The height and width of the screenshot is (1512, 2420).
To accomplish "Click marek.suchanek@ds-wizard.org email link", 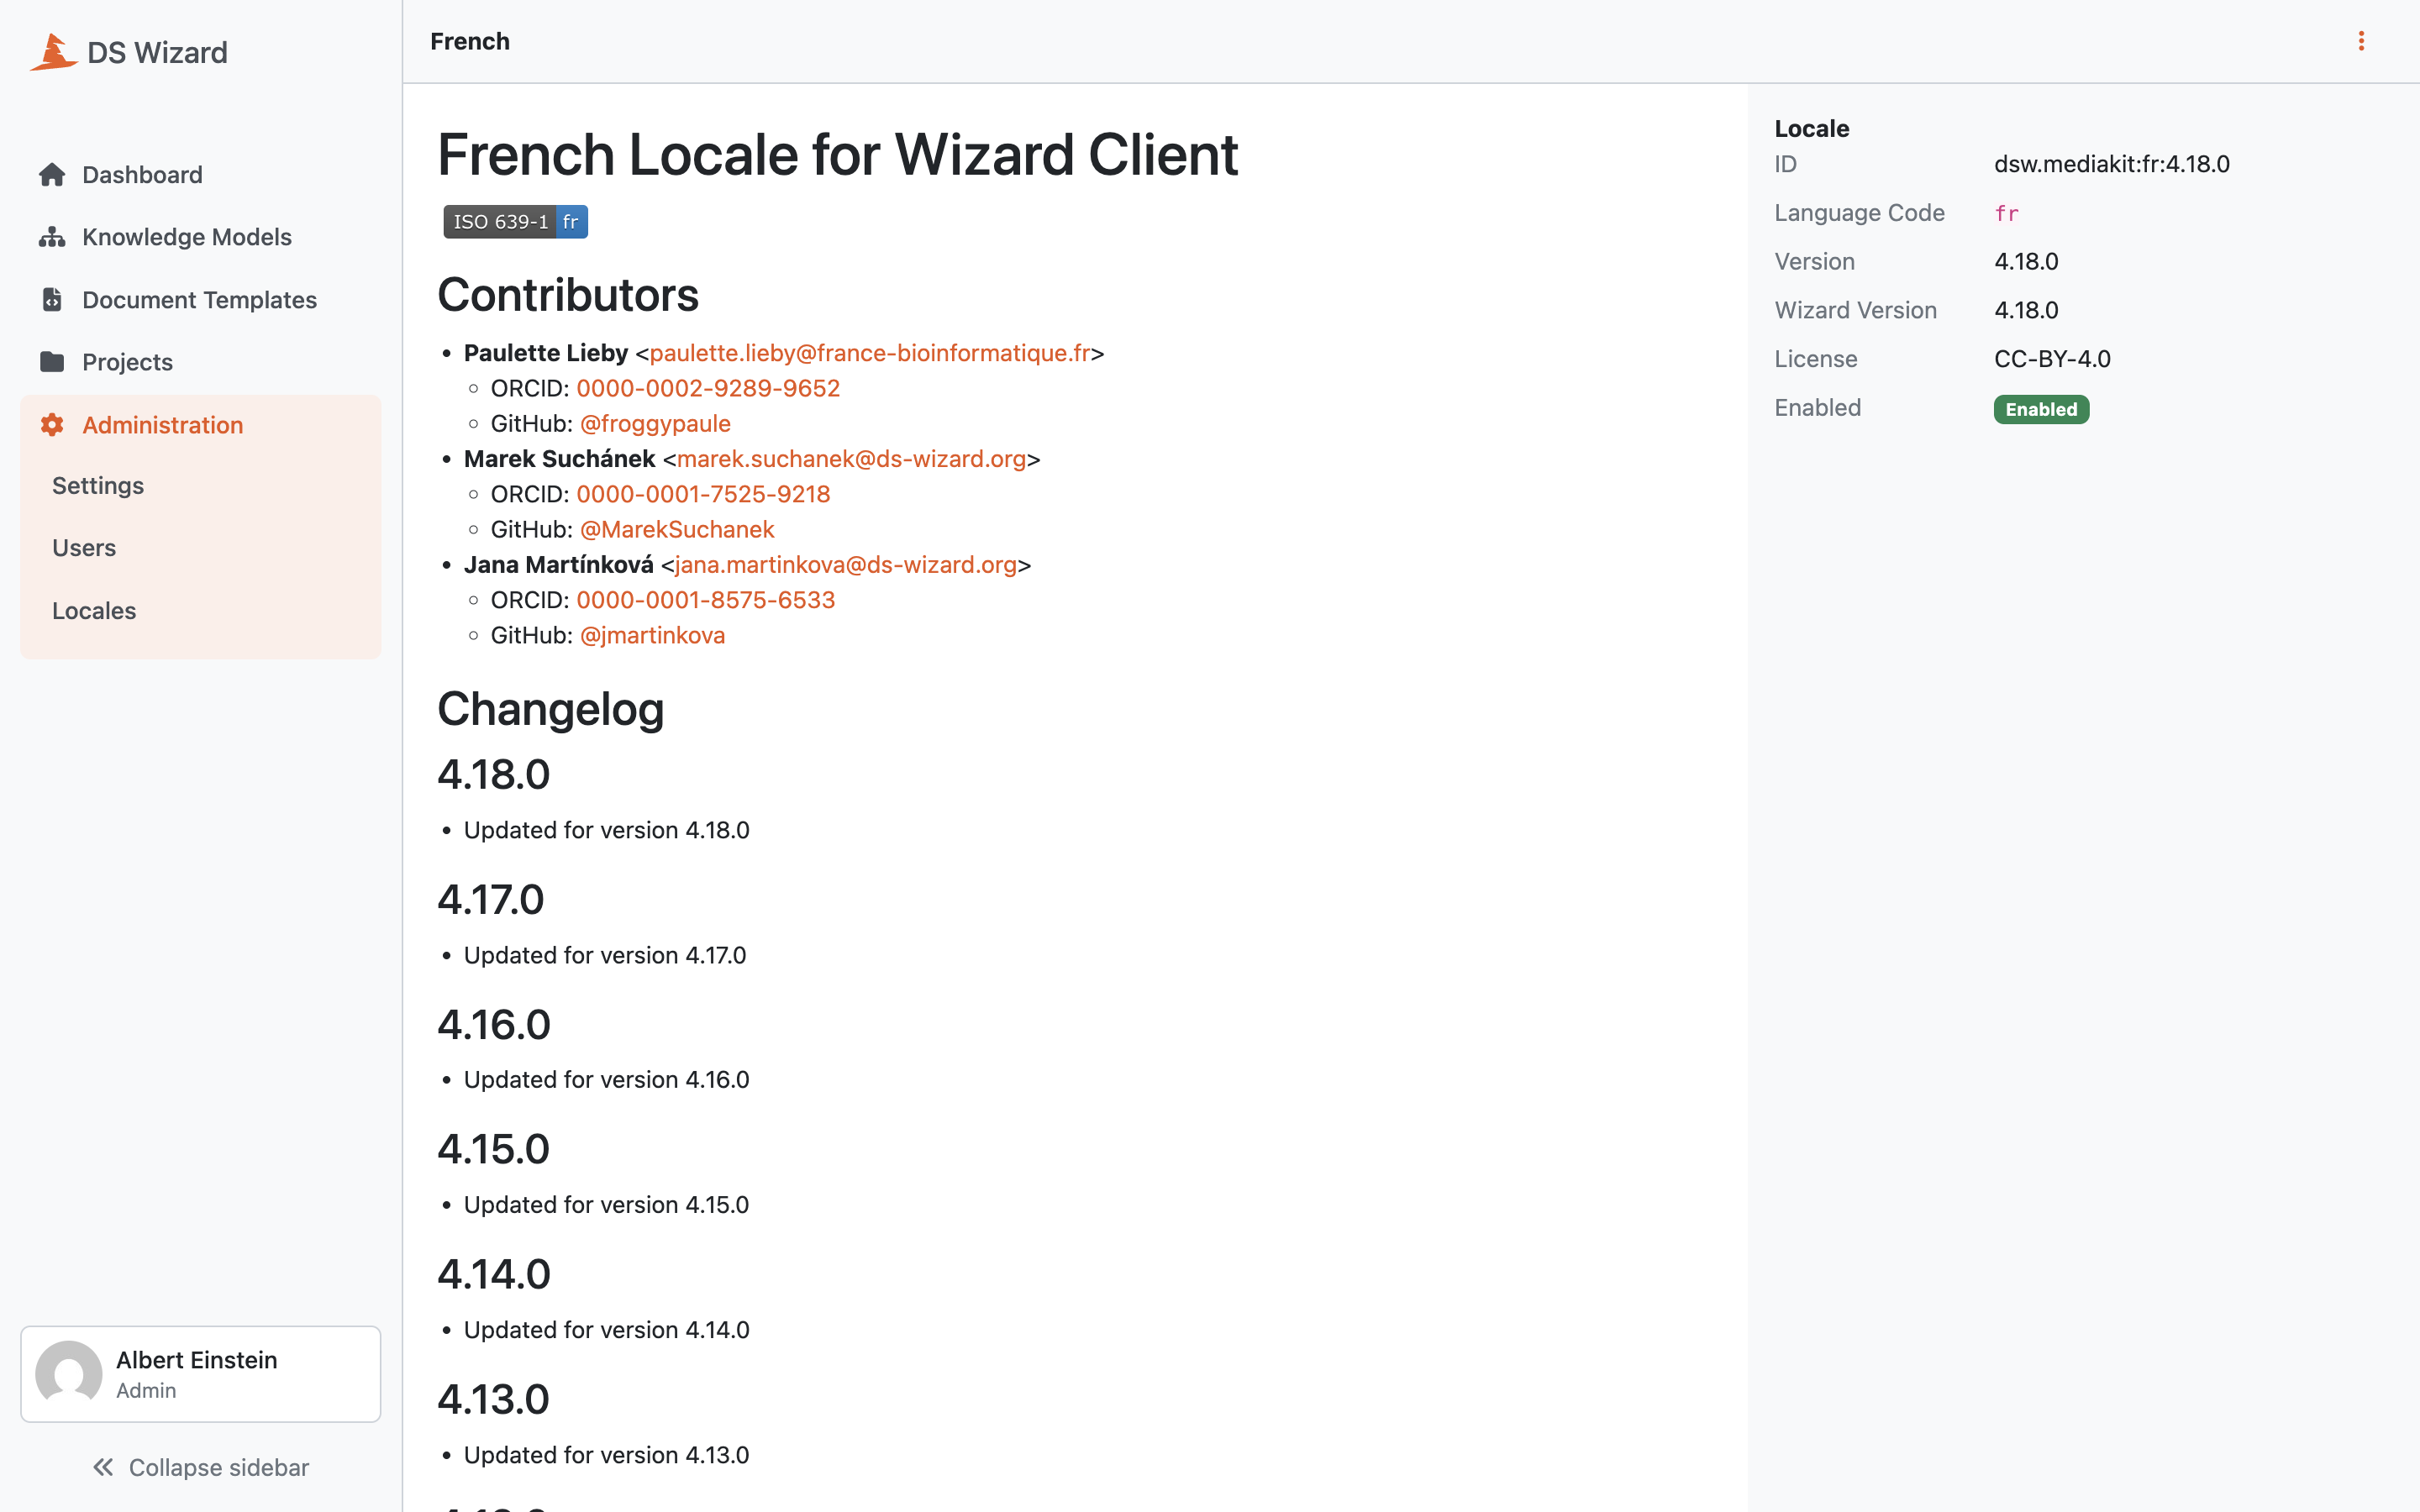I will [x=851, y=459].
